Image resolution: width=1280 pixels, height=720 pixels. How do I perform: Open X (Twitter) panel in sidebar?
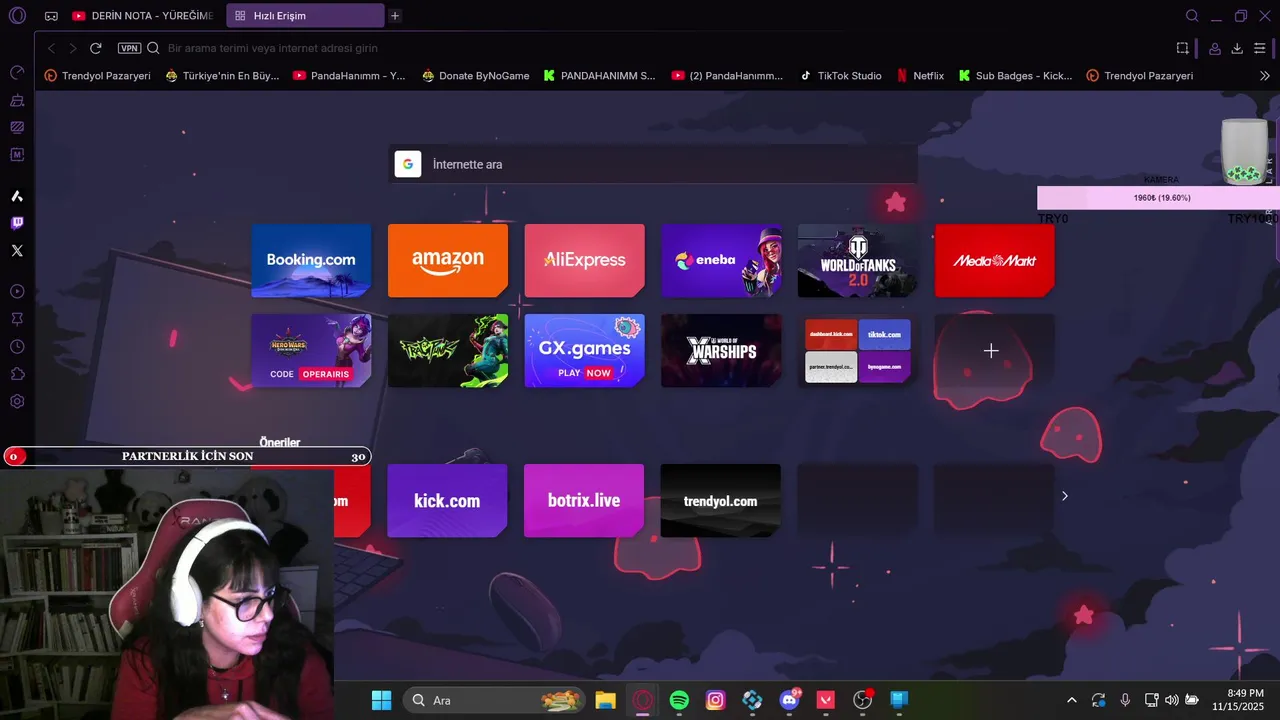17,250
